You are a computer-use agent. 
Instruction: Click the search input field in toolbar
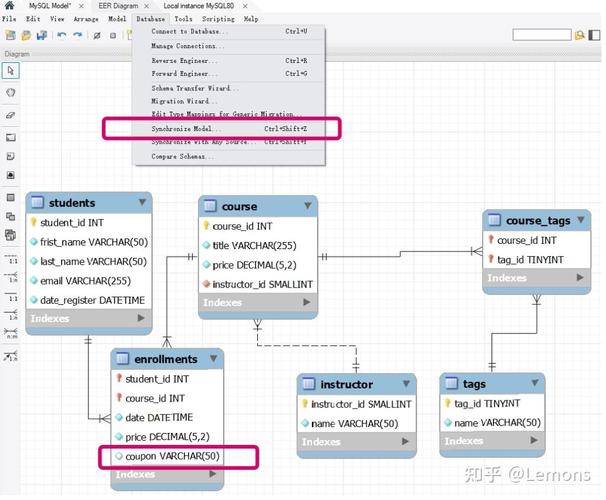[540, 35]
